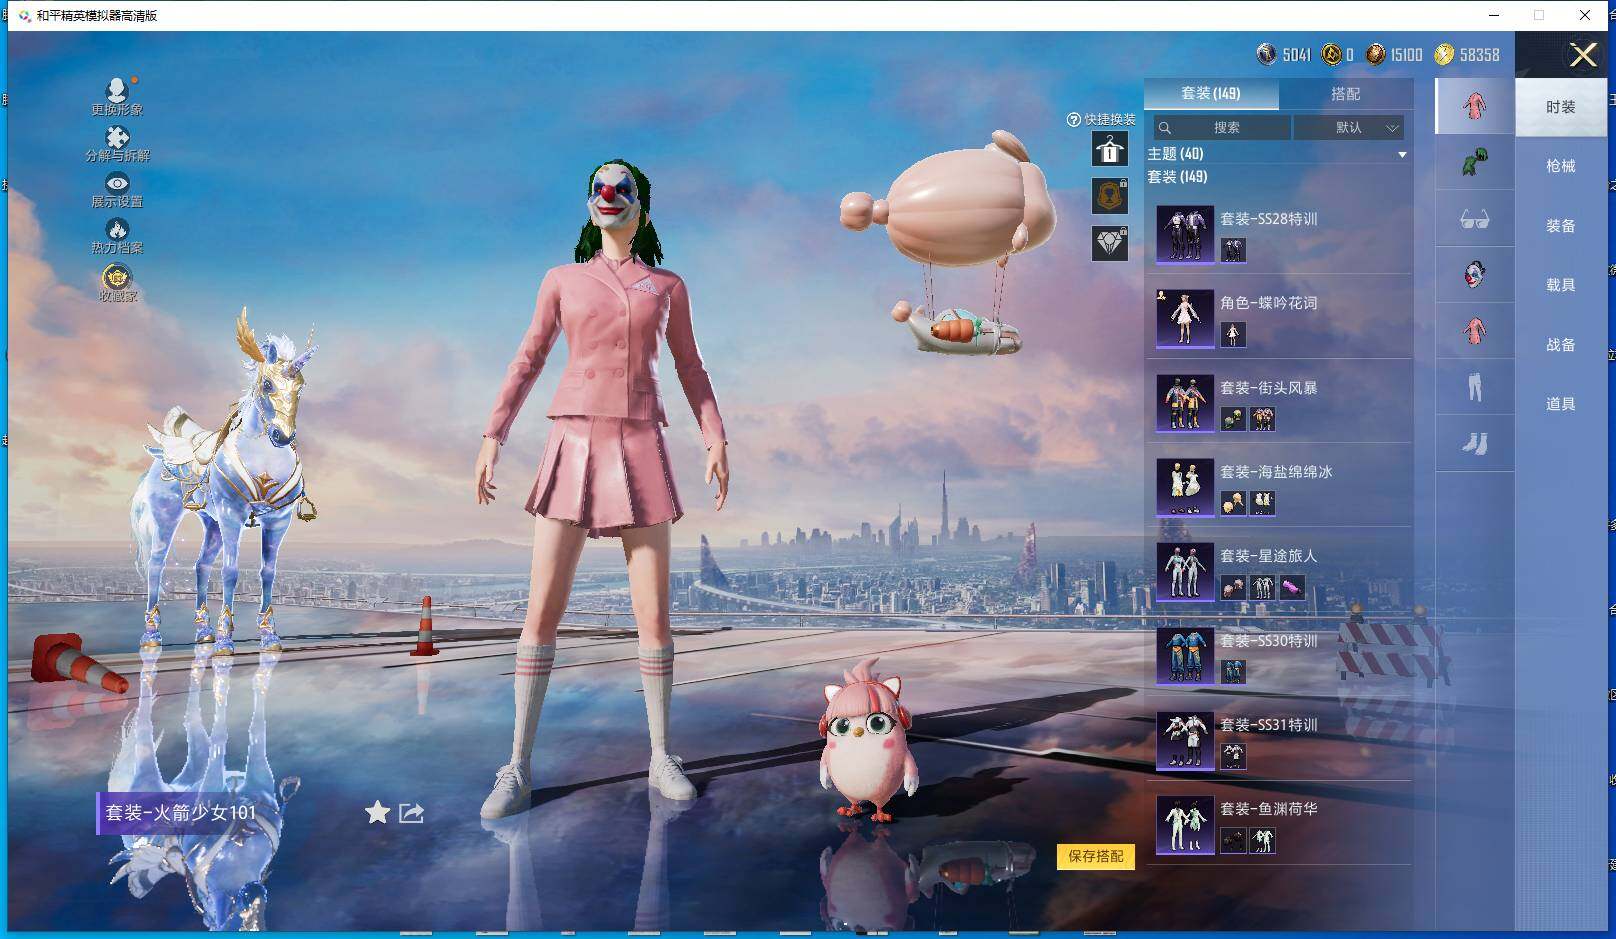The width and height of the screenshot is (1616, 939).
Task: Click the small item icon under 套装-SS31特训
Action: (x=1233, y=756)
